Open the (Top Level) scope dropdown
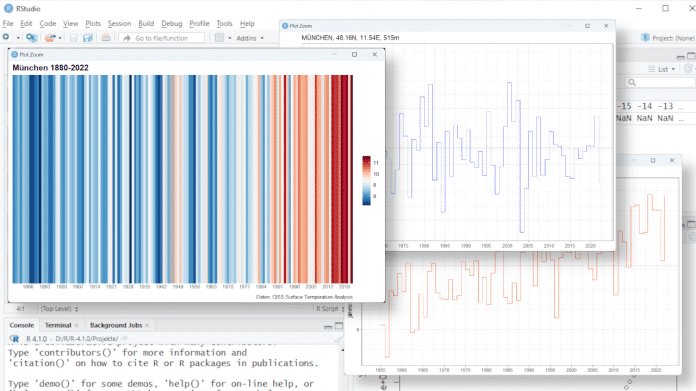Screen dimensions: 696x391 point(59,309)
